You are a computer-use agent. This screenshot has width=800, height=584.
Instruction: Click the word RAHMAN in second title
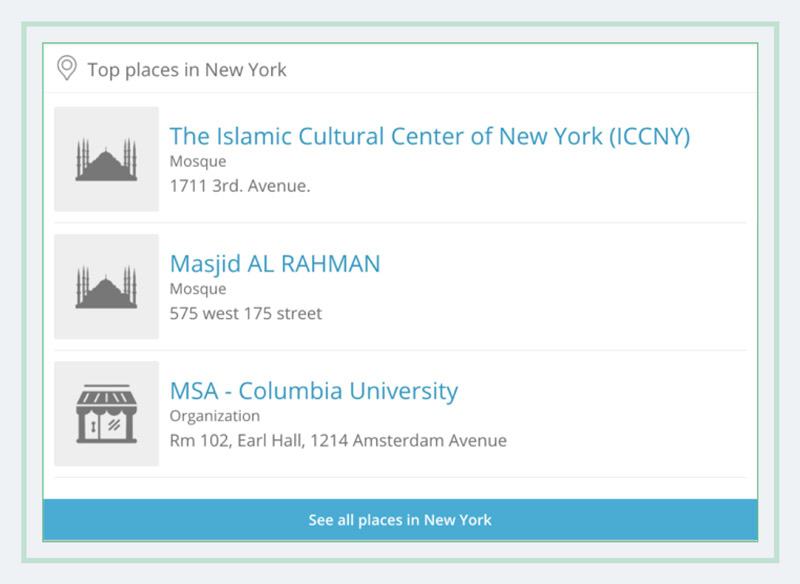click(331, 264)
